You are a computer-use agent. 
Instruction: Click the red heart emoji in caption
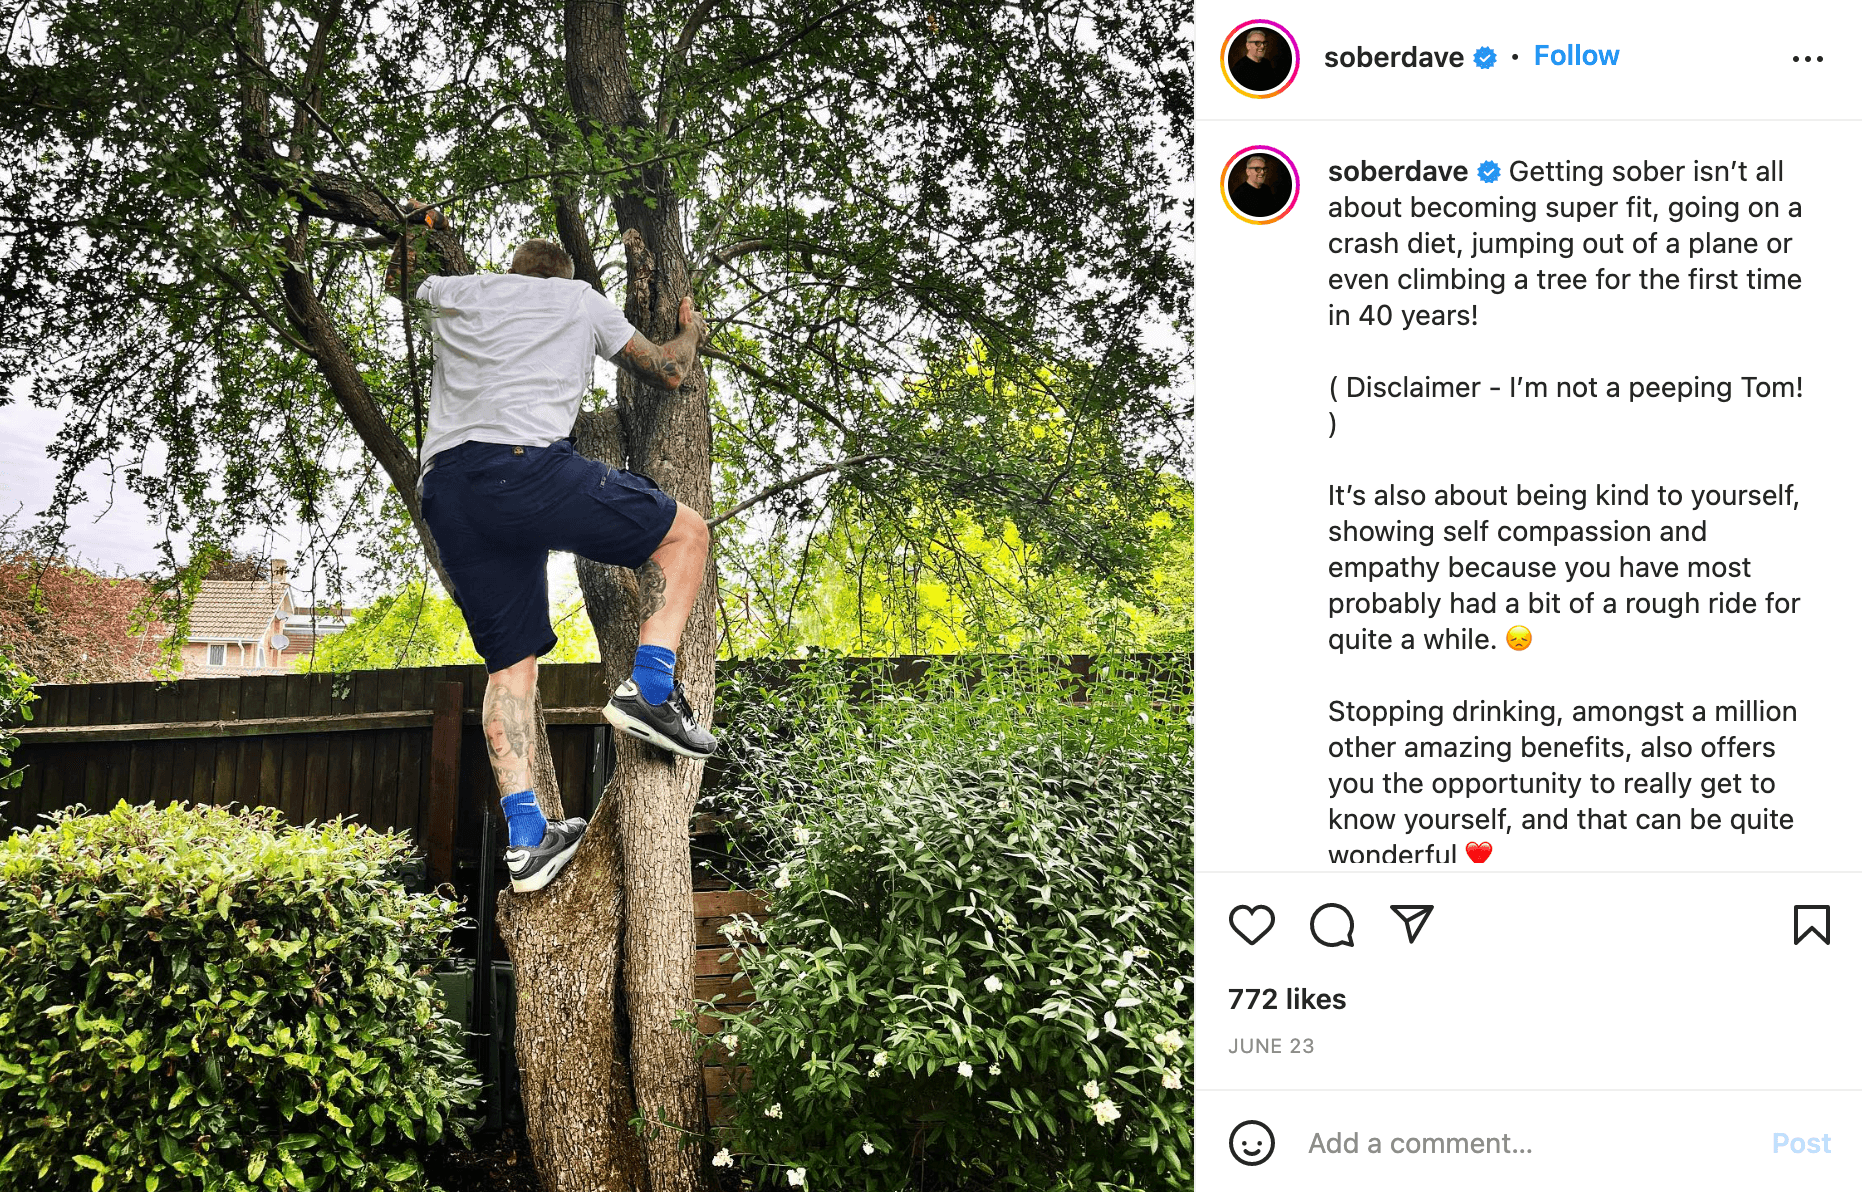pos(1479,852)
